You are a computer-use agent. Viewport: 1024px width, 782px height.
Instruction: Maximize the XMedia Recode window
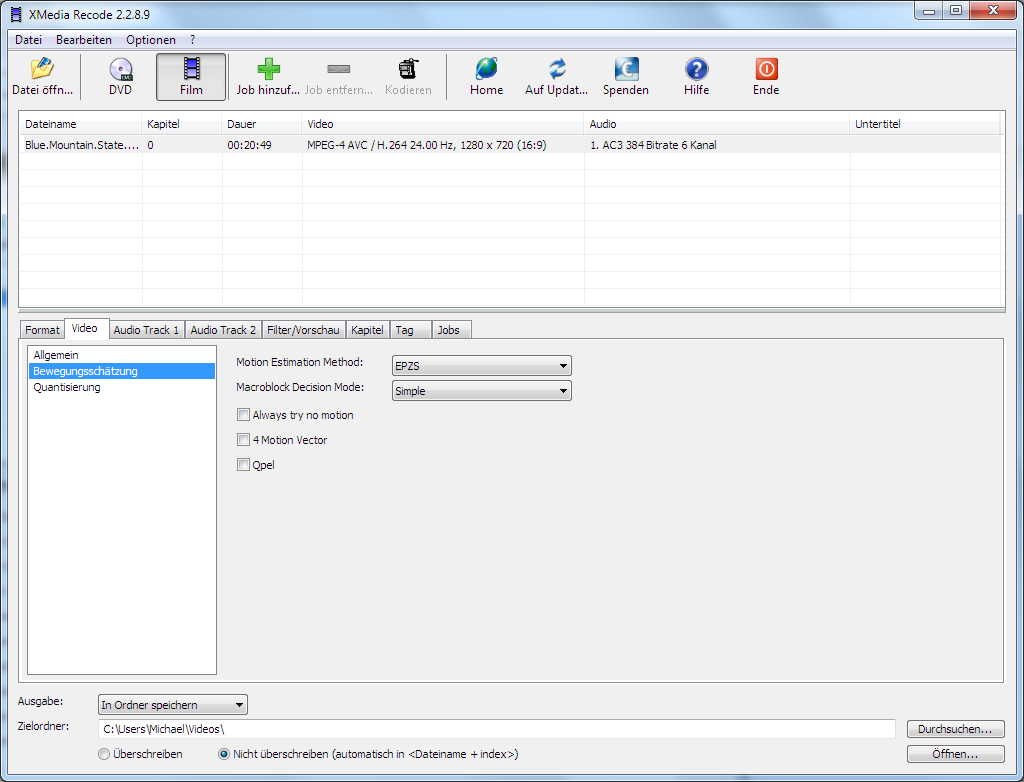(955, 11)
